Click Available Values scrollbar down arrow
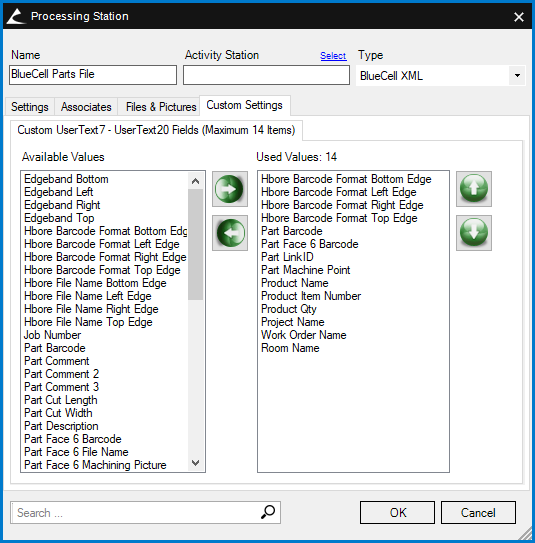Screen dimensions: 535x543 (x=195, y=463)
